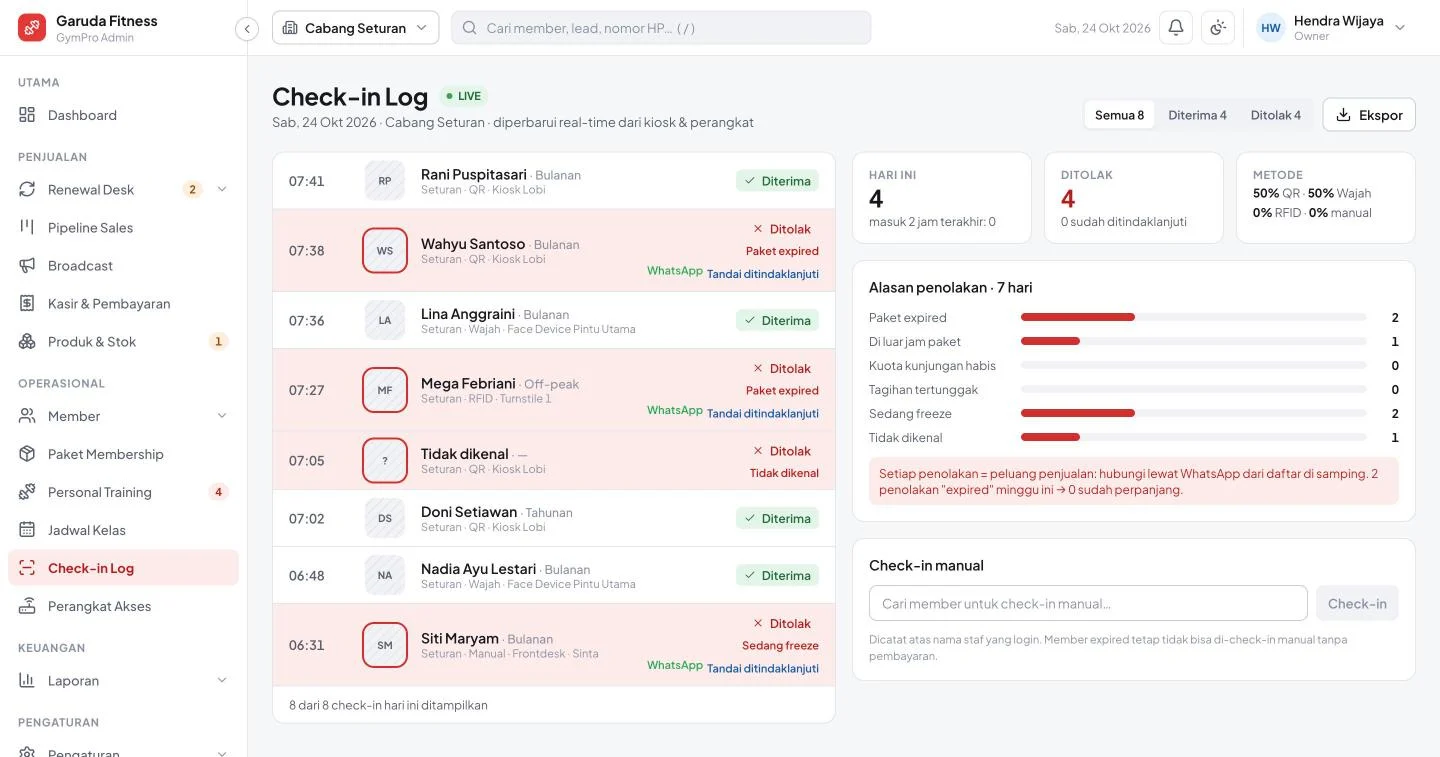
Task: Open Jadwal Kelas schedule
Action: point(123,530)
